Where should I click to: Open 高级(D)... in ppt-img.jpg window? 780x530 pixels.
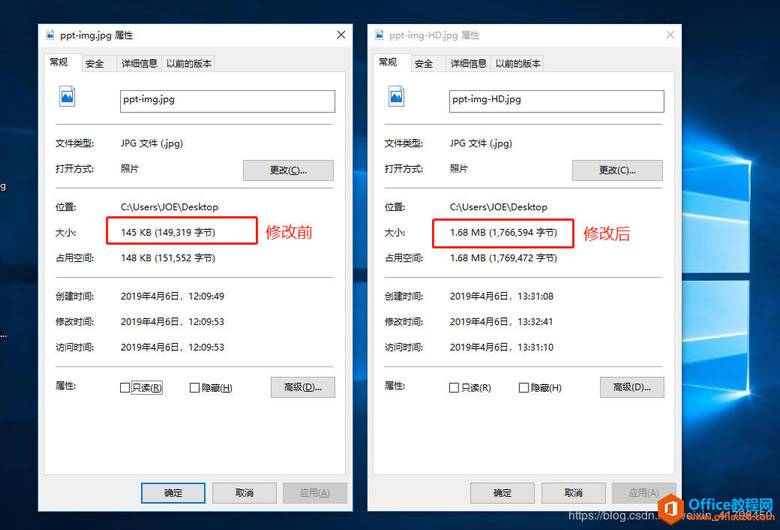pyautogui.click(x=303, y=387)
